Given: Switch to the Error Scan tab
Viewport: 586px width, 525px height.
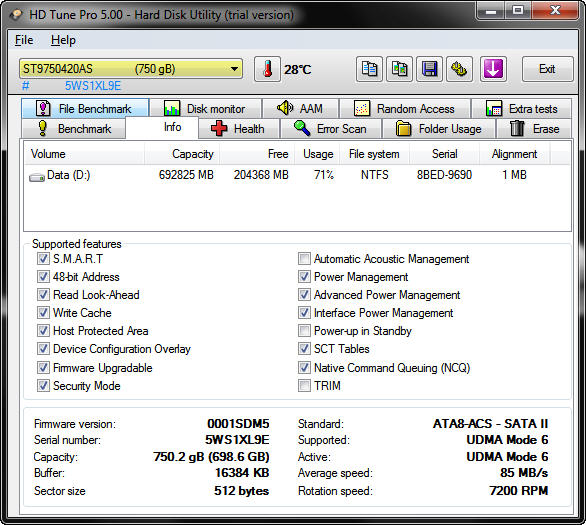Looking at the screenshot, I should [330, 129].
